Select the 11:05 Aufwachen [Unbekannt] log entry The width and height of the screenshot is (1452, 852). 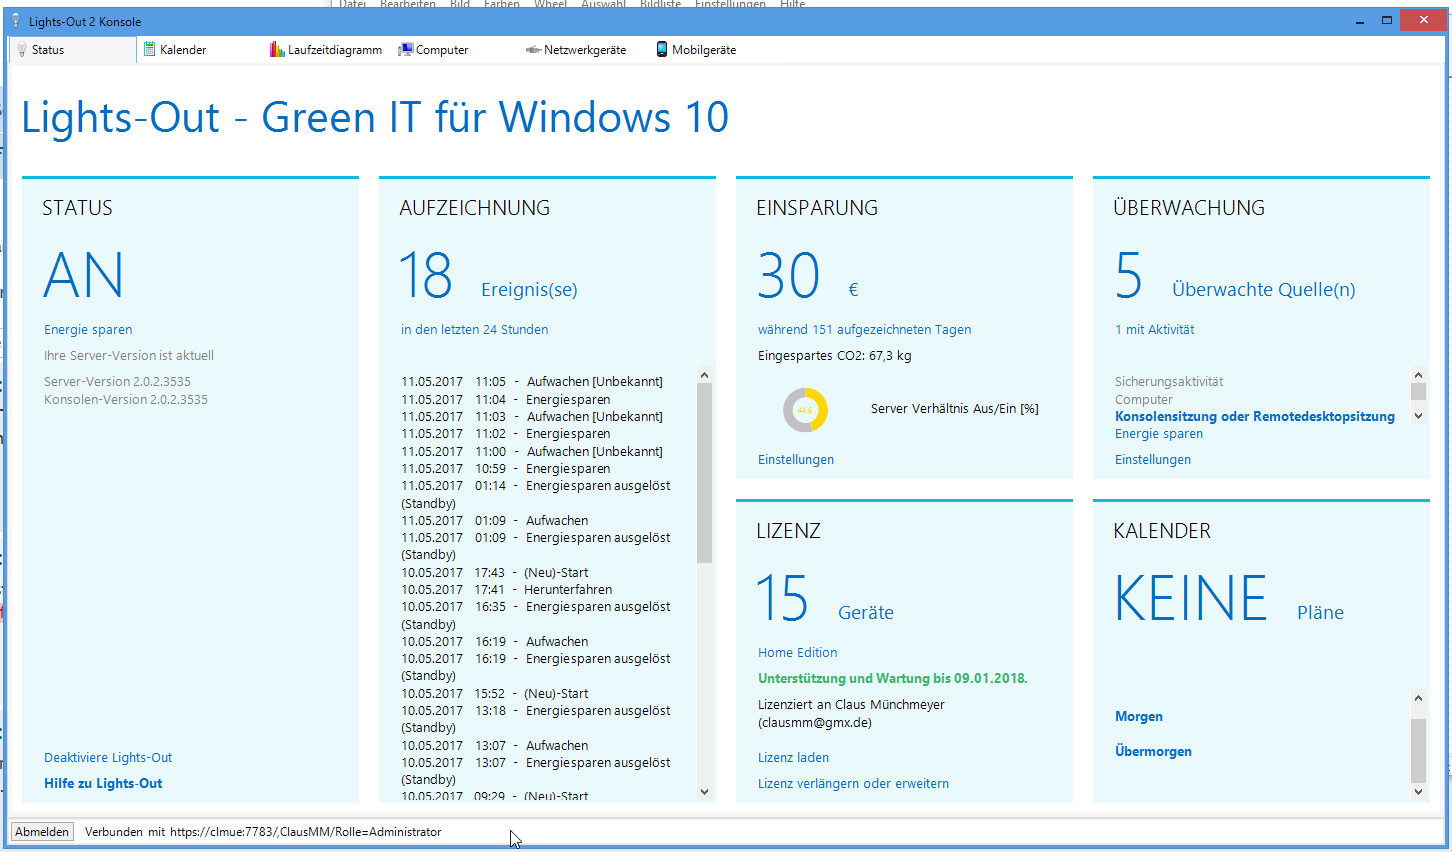532,382
